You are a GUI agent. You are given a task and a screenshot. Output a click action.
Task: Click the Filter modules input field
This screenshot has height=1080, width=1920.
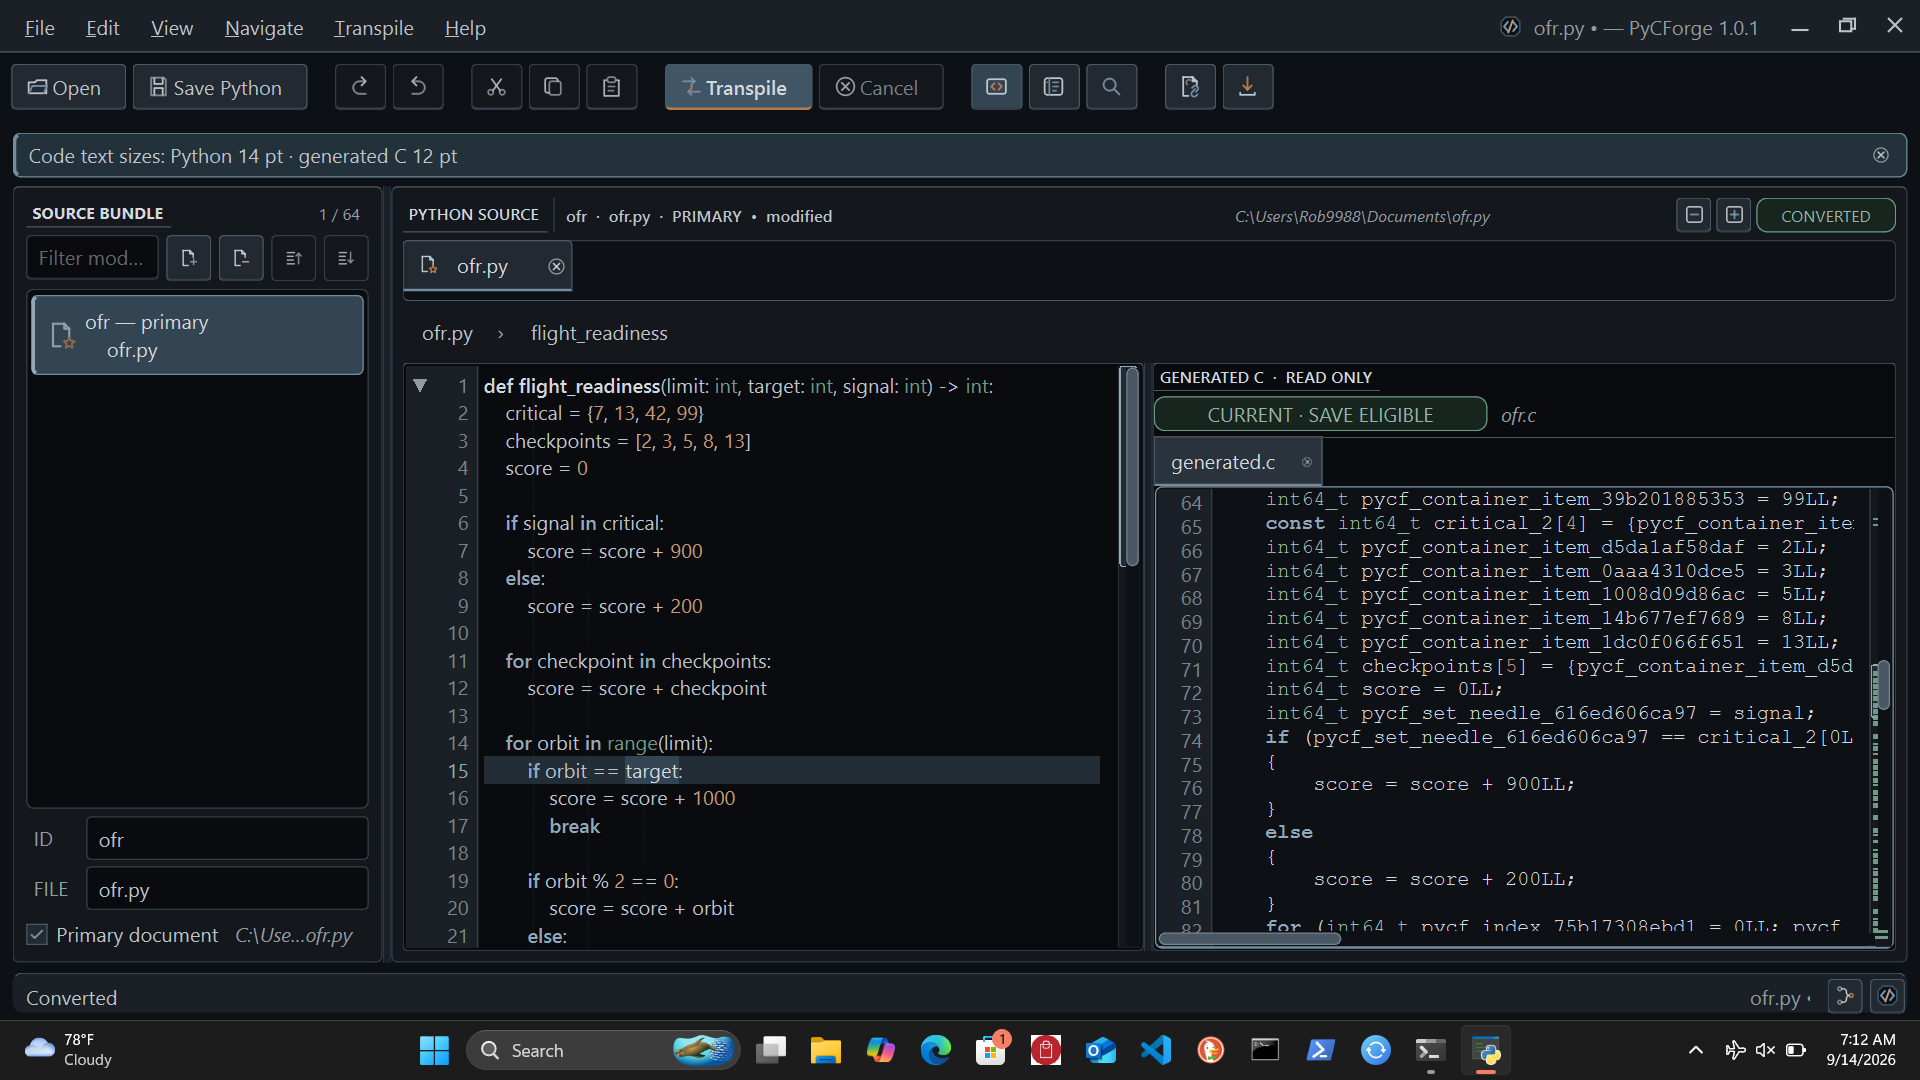pos(92,258)
